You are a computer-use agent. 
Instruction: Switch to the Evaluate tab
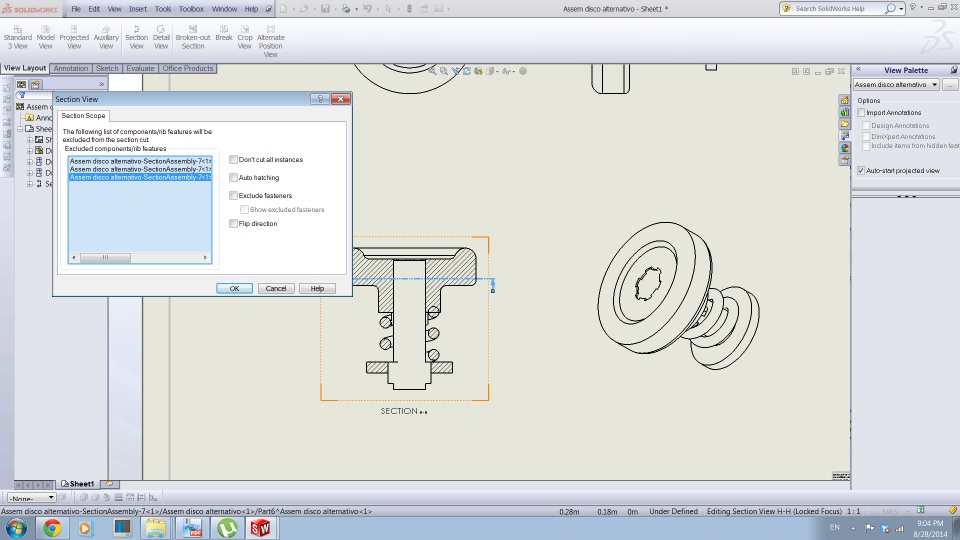(140, 69)
